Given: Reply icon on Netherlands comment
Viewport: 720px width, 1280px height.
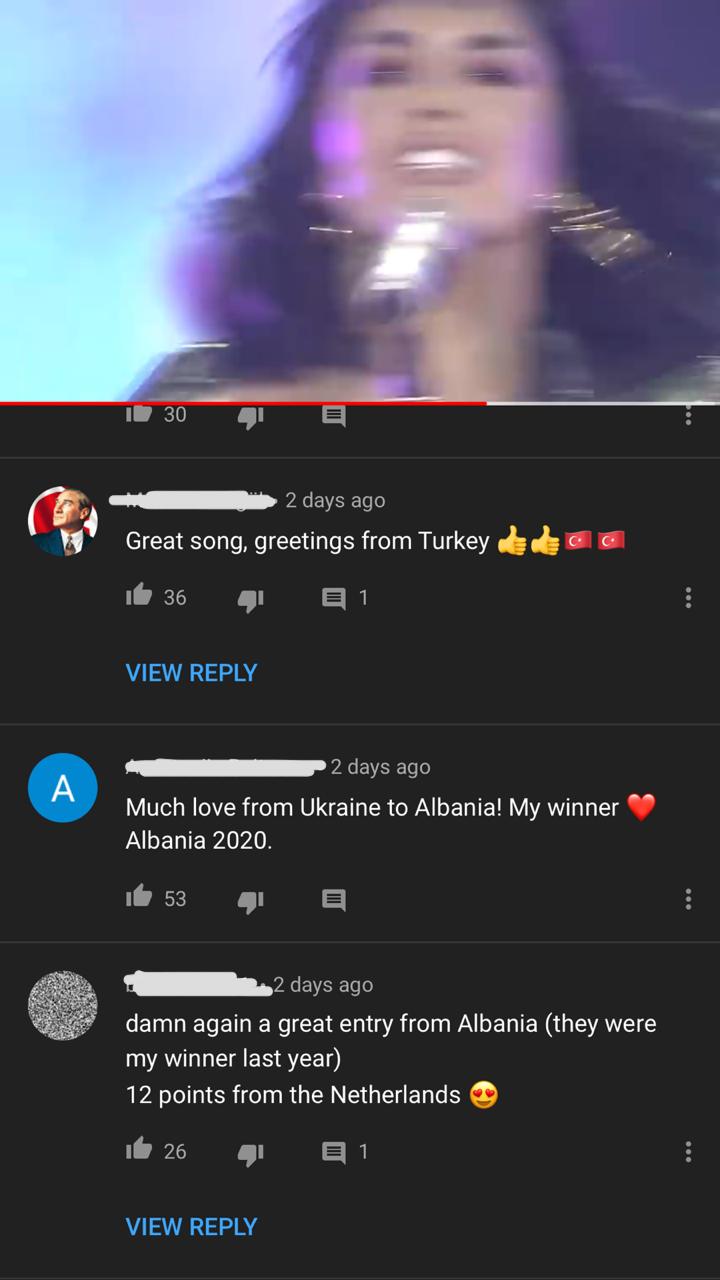Looking at the screenshot, I should 333,1152.
